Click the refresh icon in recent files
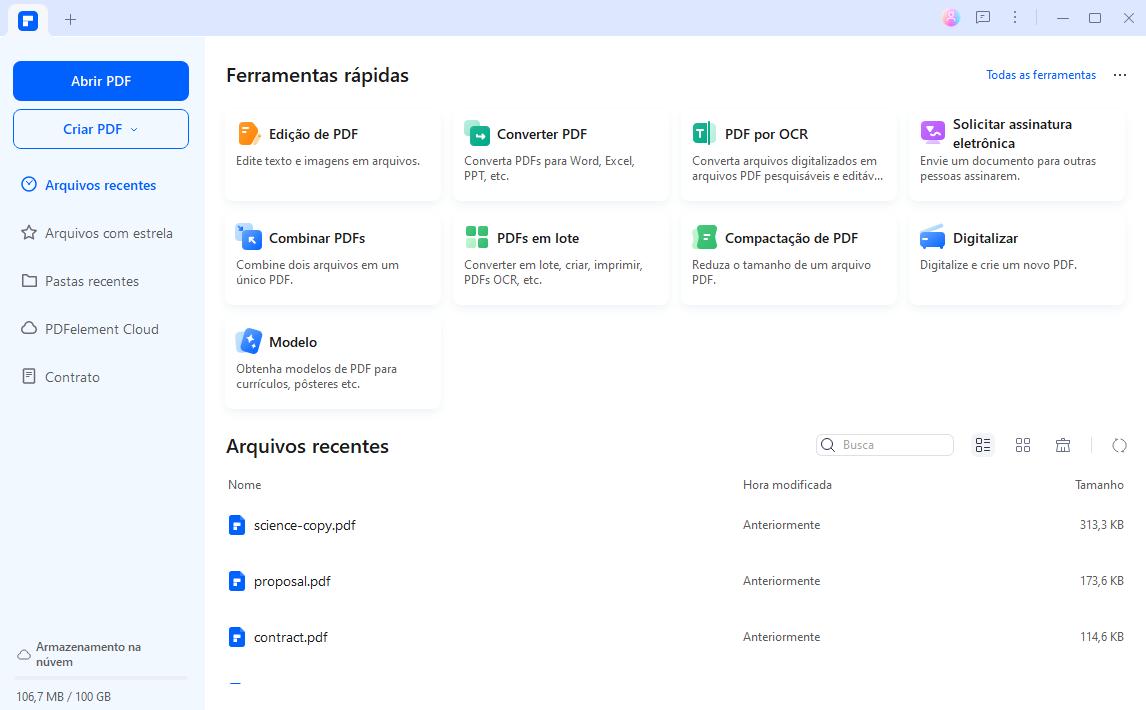This screenshot has width=1146, height=710. [1119, 445]
